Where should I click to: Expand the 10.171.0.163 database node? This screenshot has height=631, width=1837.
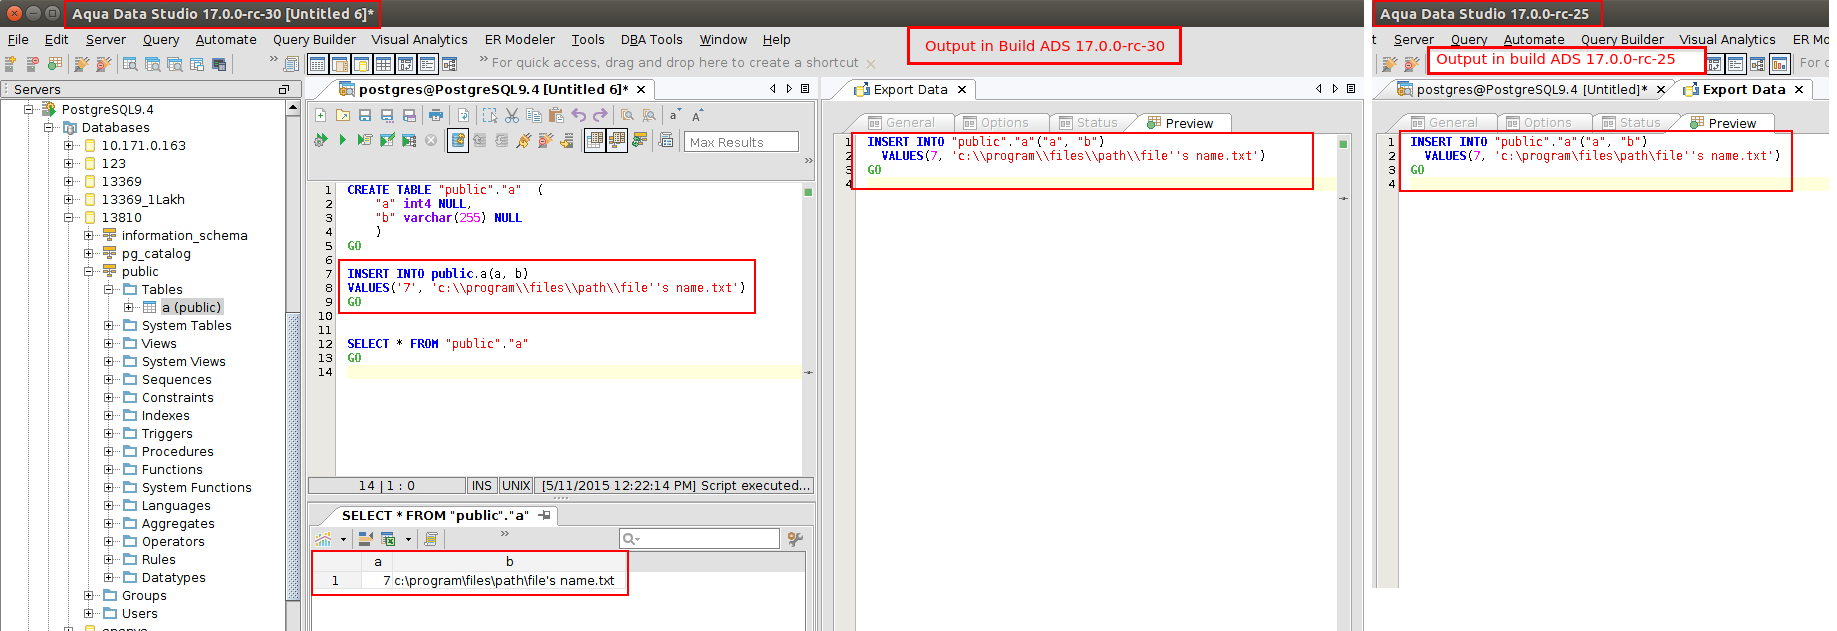point(68,145)
